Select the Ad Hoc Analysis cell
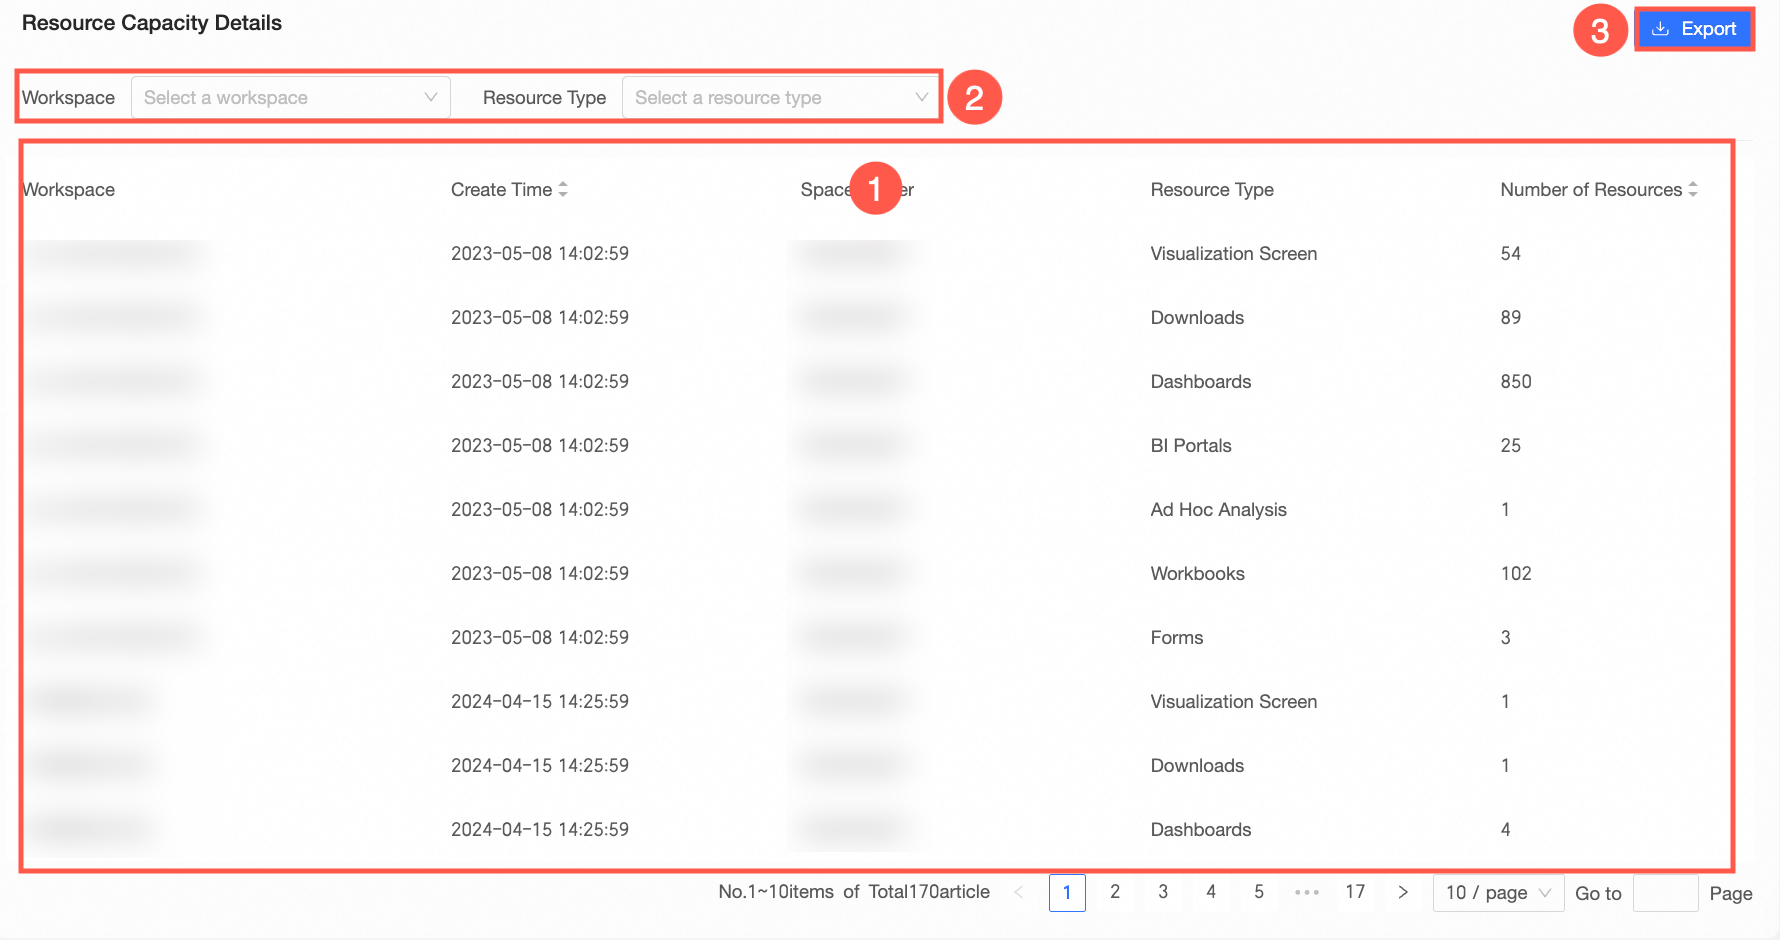The width and height of the screenshot is (1780, 940). click(x=1219, y=510)
